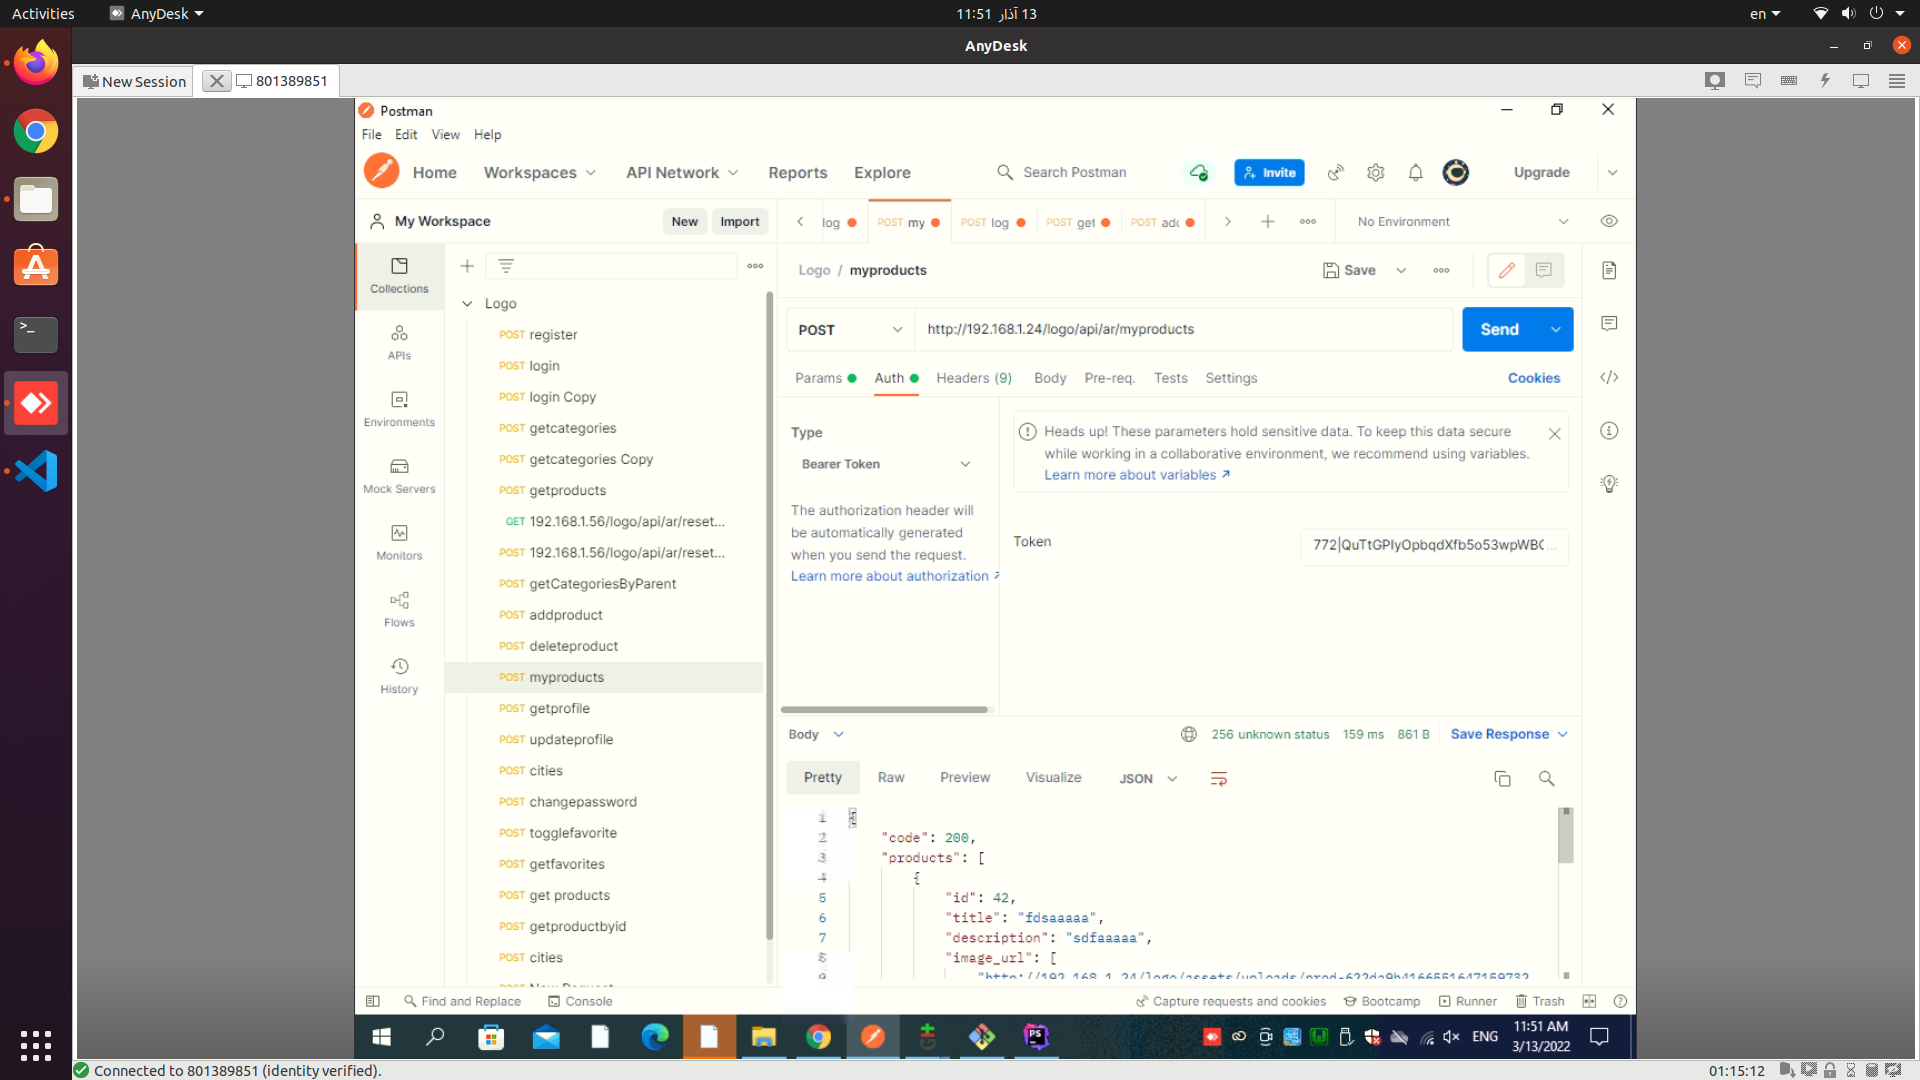Toggle sidebar visibility in status bar
The image size is (1920, 1080).
[x=373, y=1001]
